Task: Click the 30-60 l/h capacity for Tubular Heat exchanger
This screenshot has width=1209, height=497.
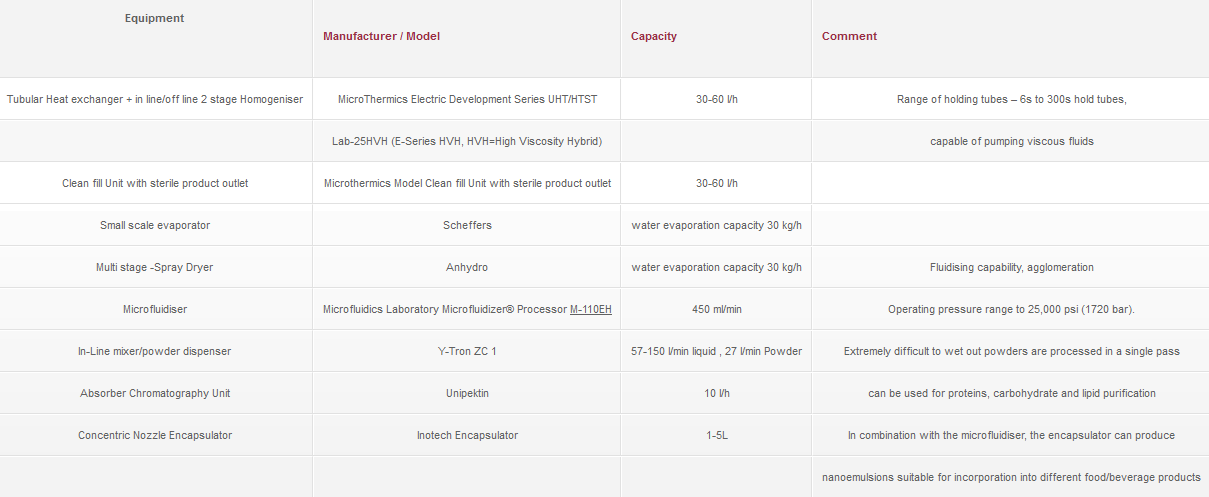Action: [717, 100]
